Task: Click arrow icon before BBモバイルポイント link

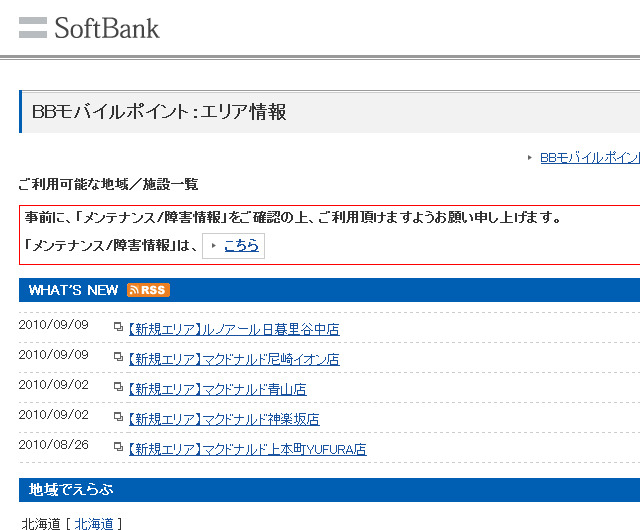Action: point(529,157)
